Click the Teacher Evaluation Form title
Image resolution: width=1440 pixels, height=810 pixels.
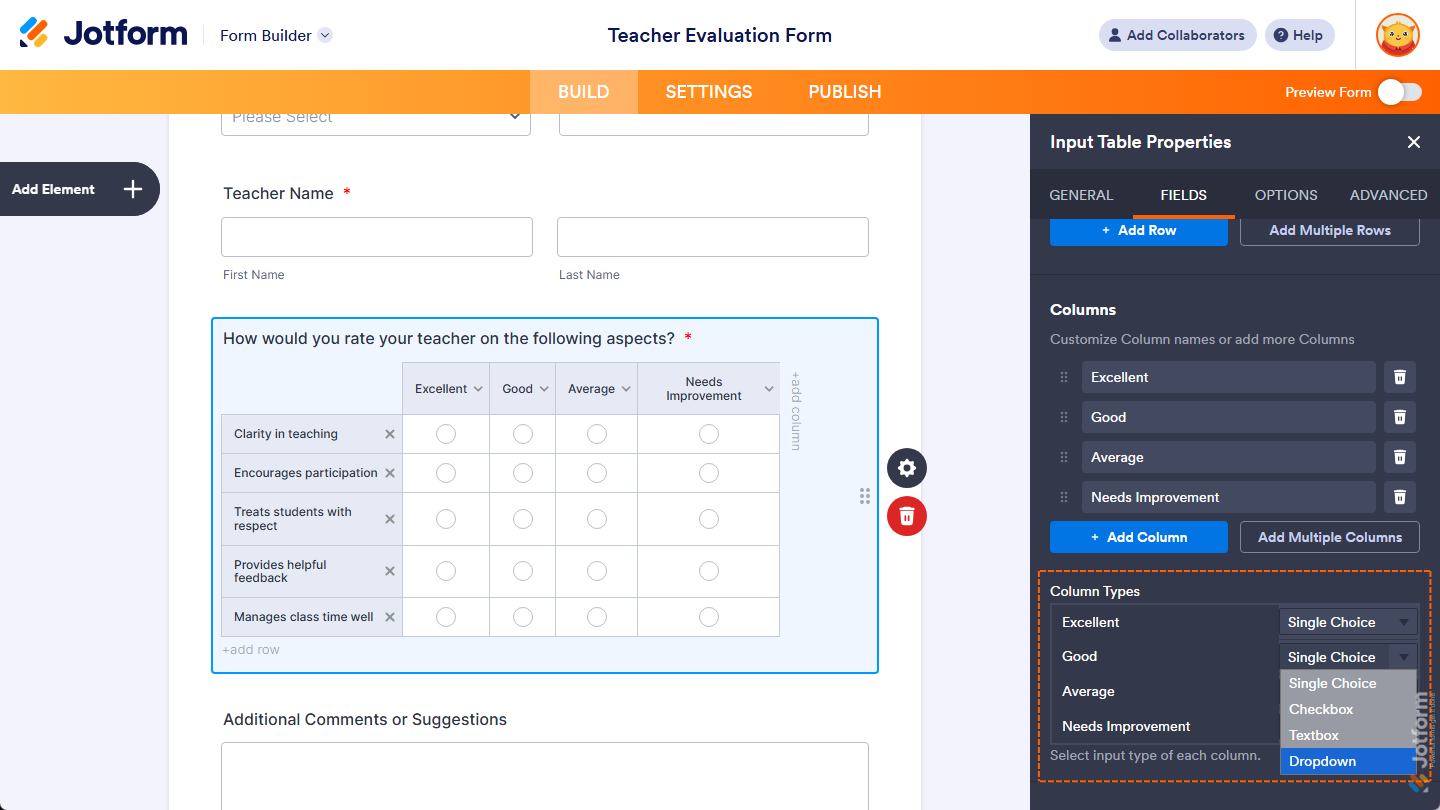click(720, 35)
